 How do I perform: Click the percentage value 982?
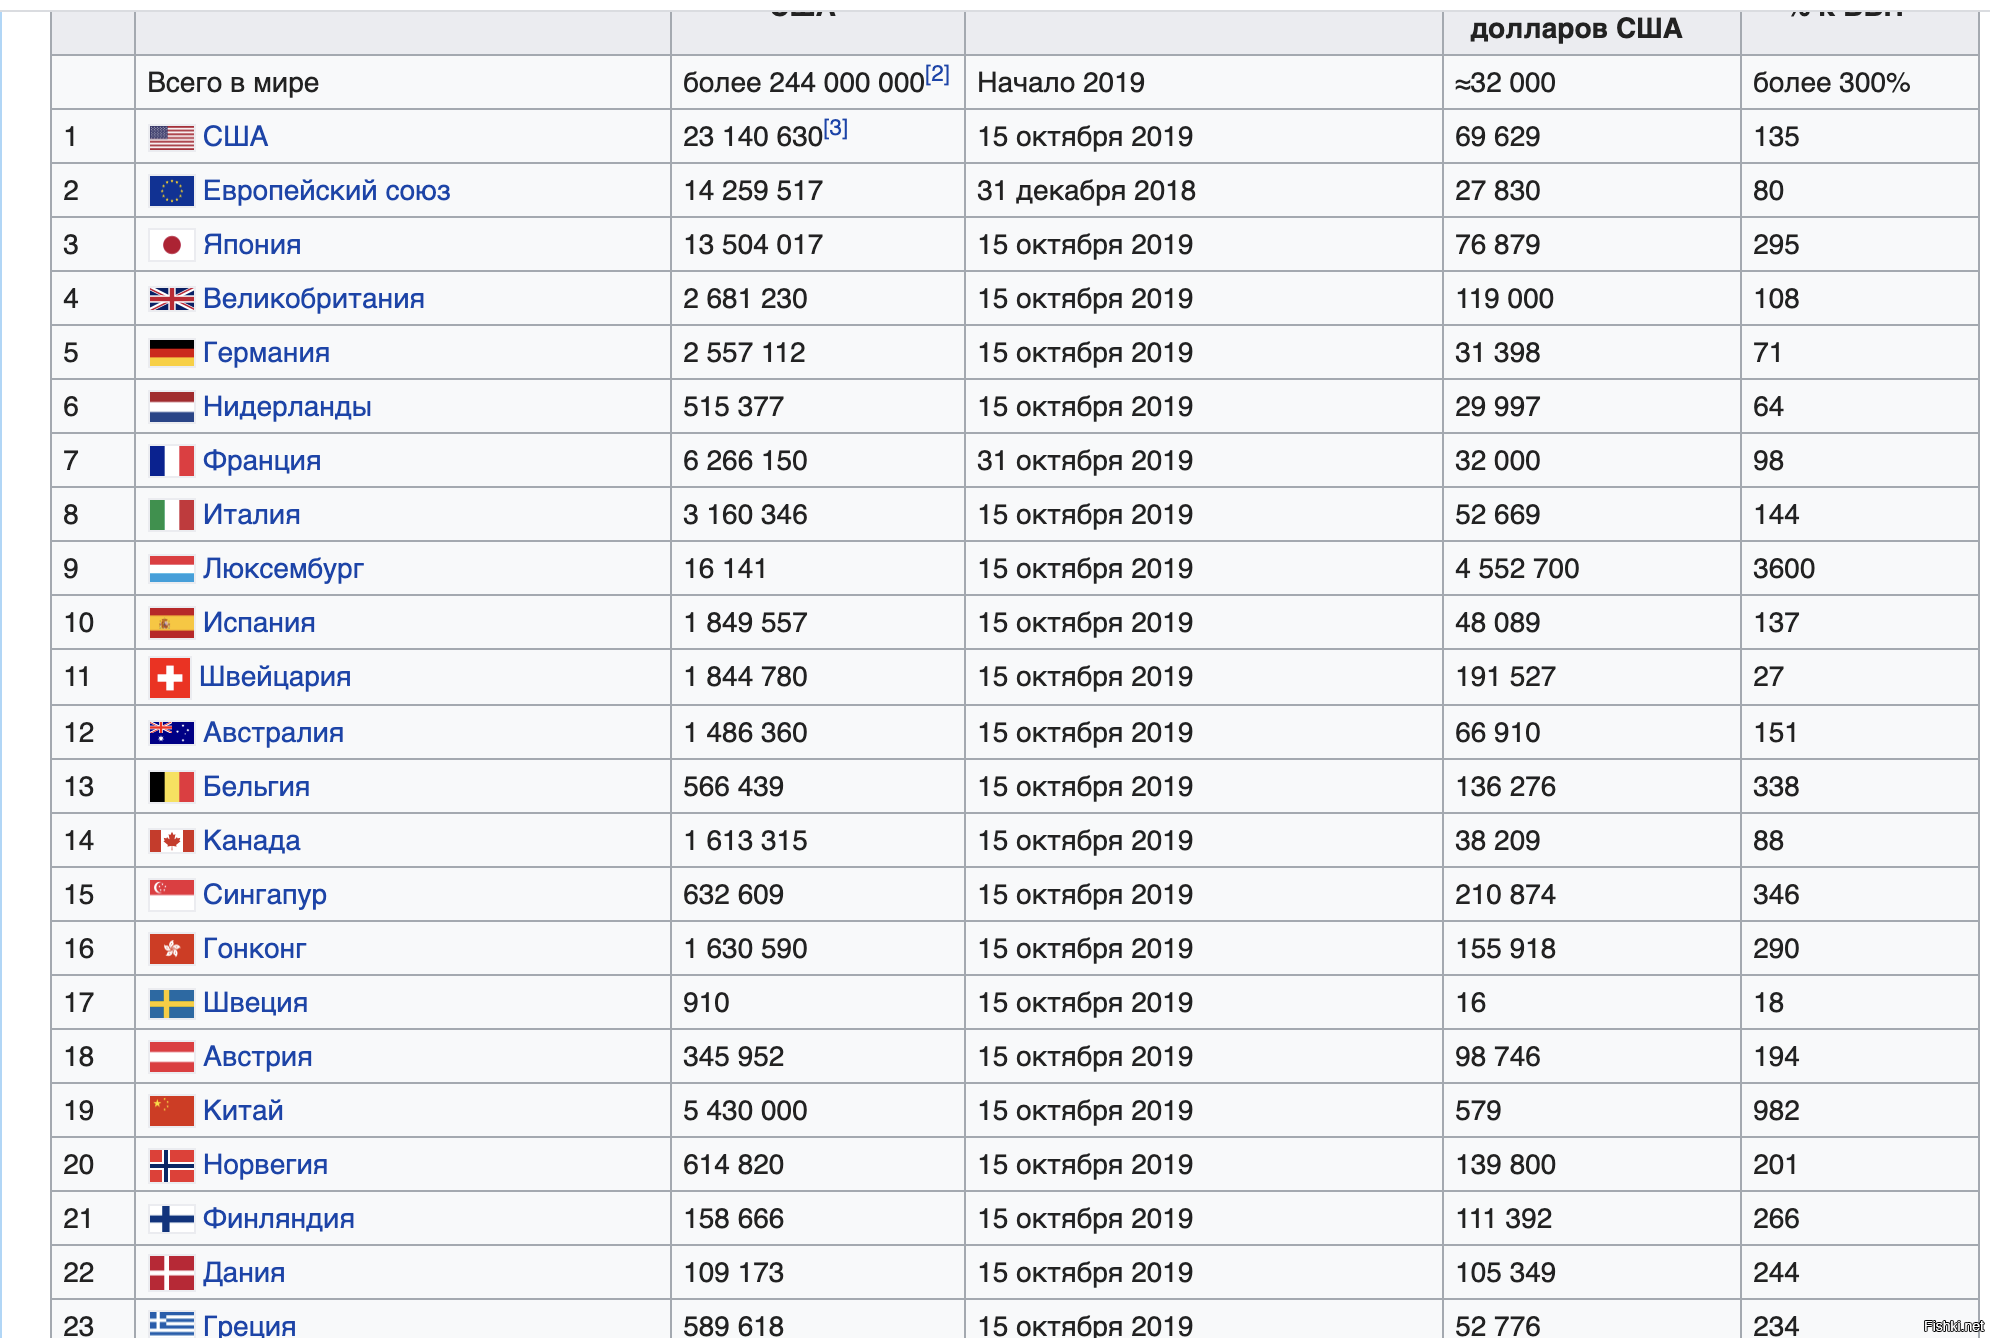click(x=1776, y=1111)
